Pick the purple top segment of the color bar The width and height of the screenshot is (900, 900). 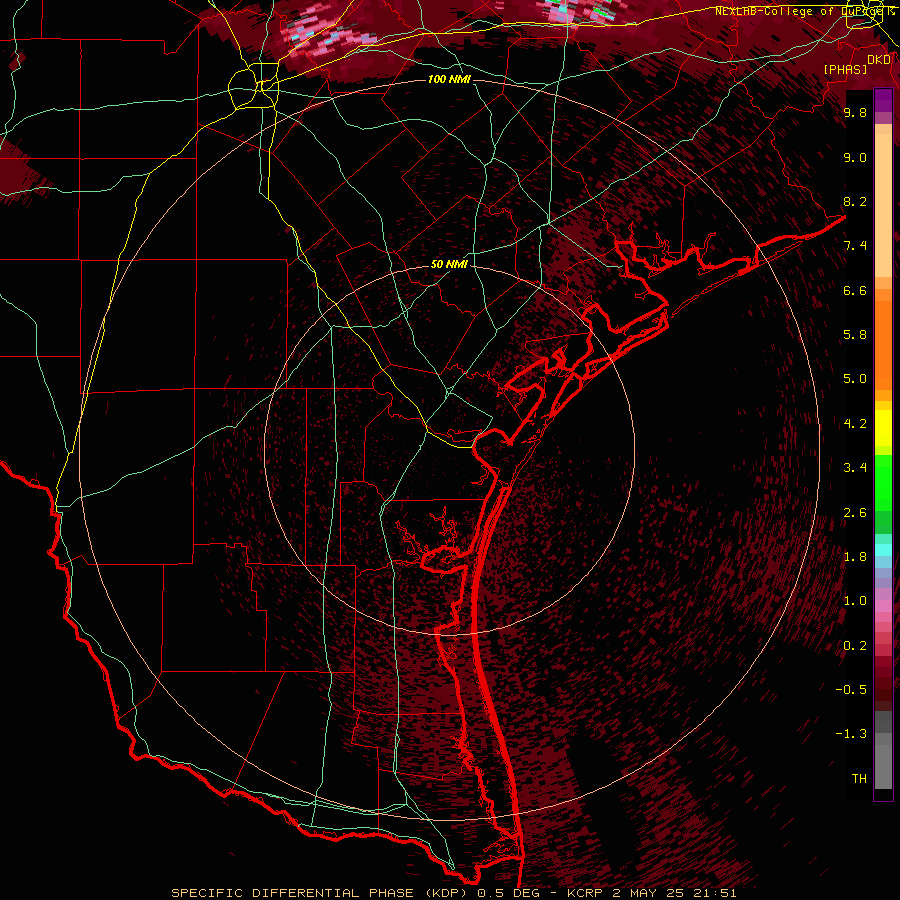(x=883, y=100)
